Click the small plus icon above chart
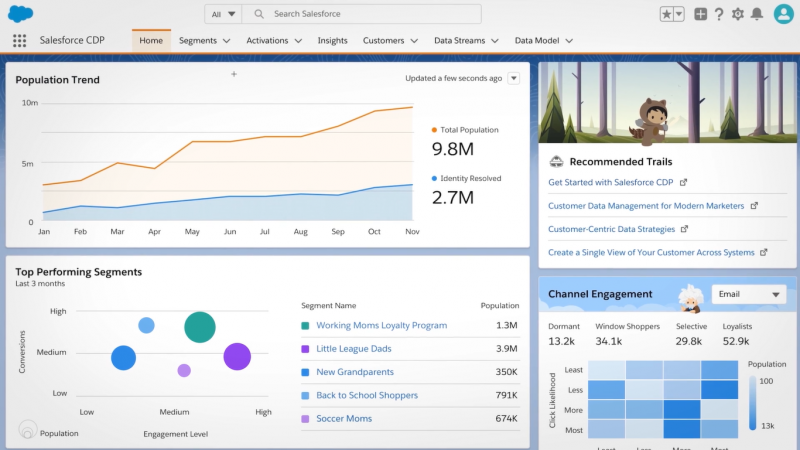This screenshot has width=800, height=450. click(234, 74)
